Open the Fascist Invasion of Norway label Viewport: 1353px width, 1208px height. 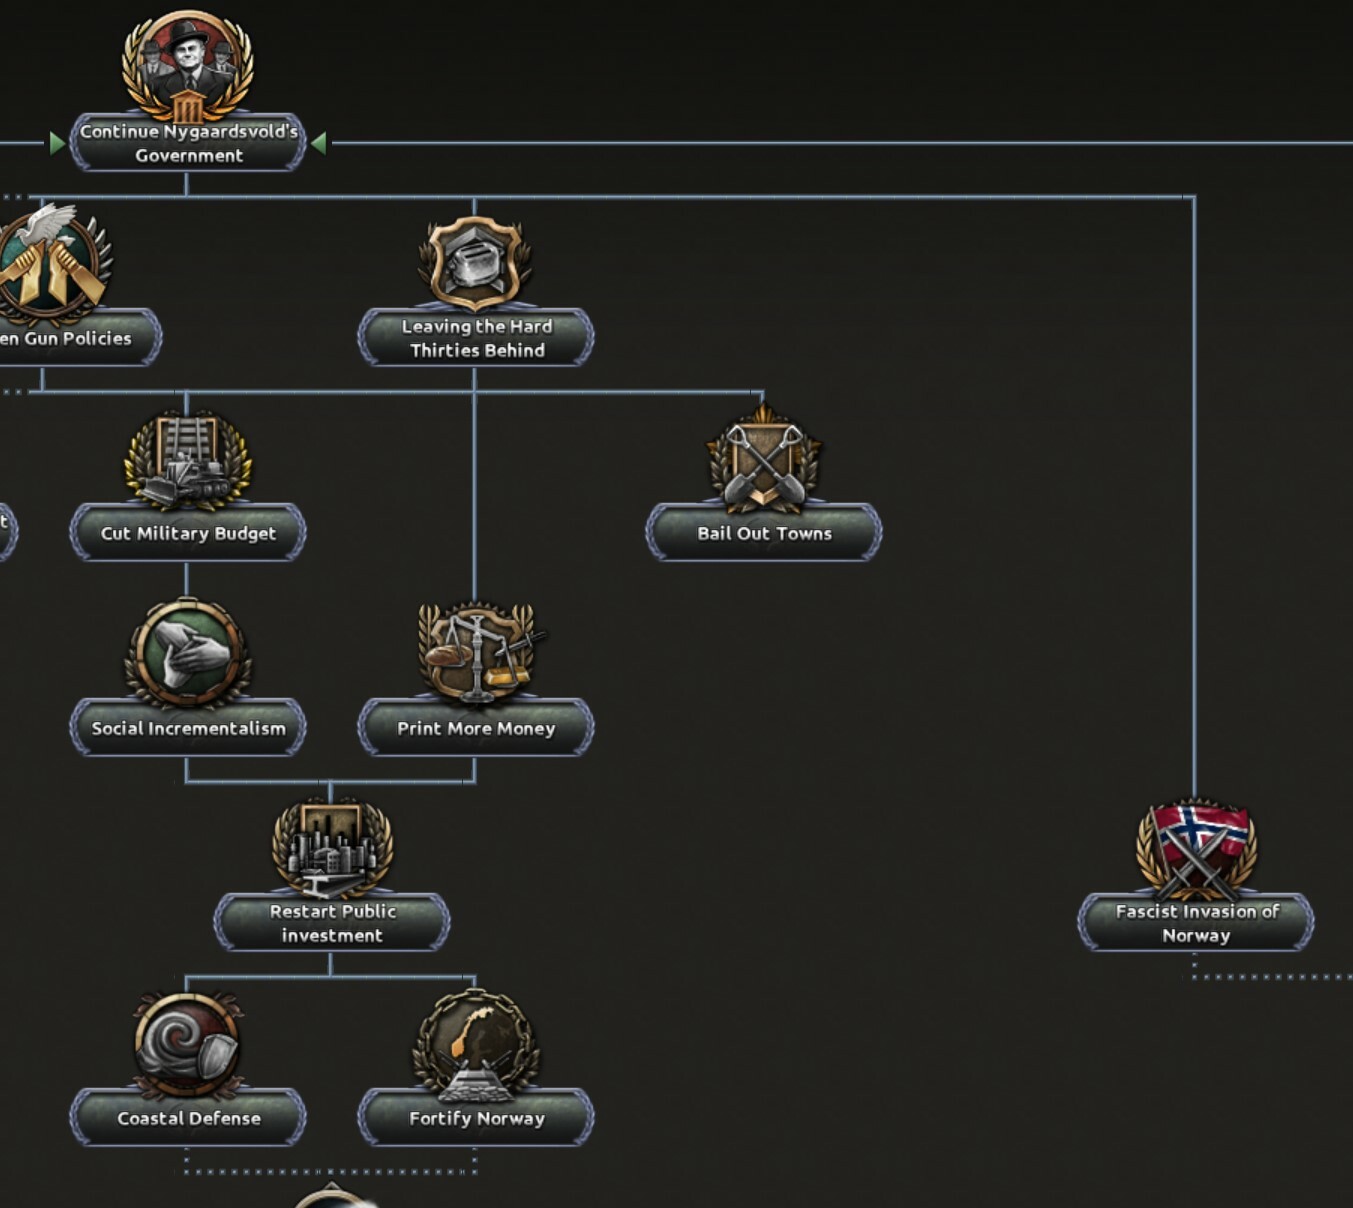[x=1196, y=923]
